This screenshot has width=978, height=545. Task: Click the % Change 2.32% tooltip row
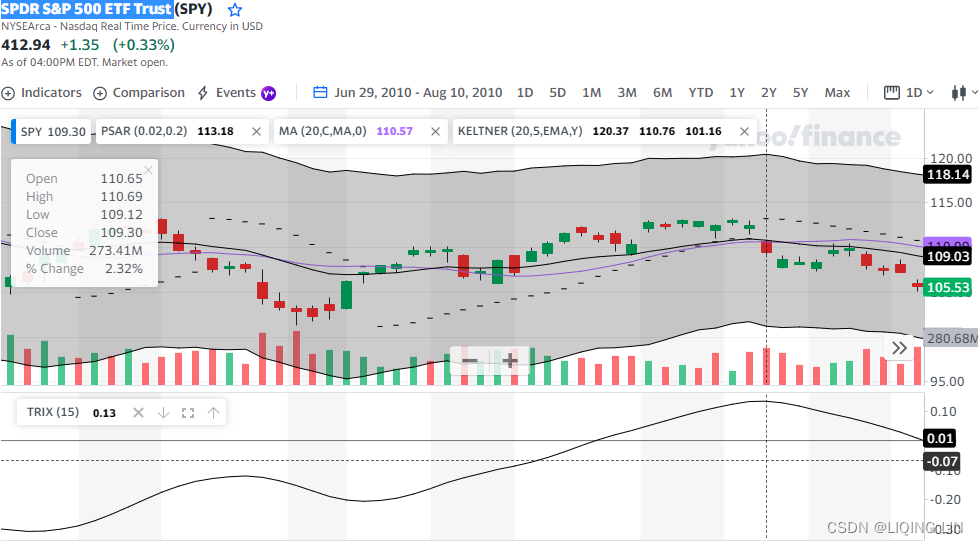84,269
